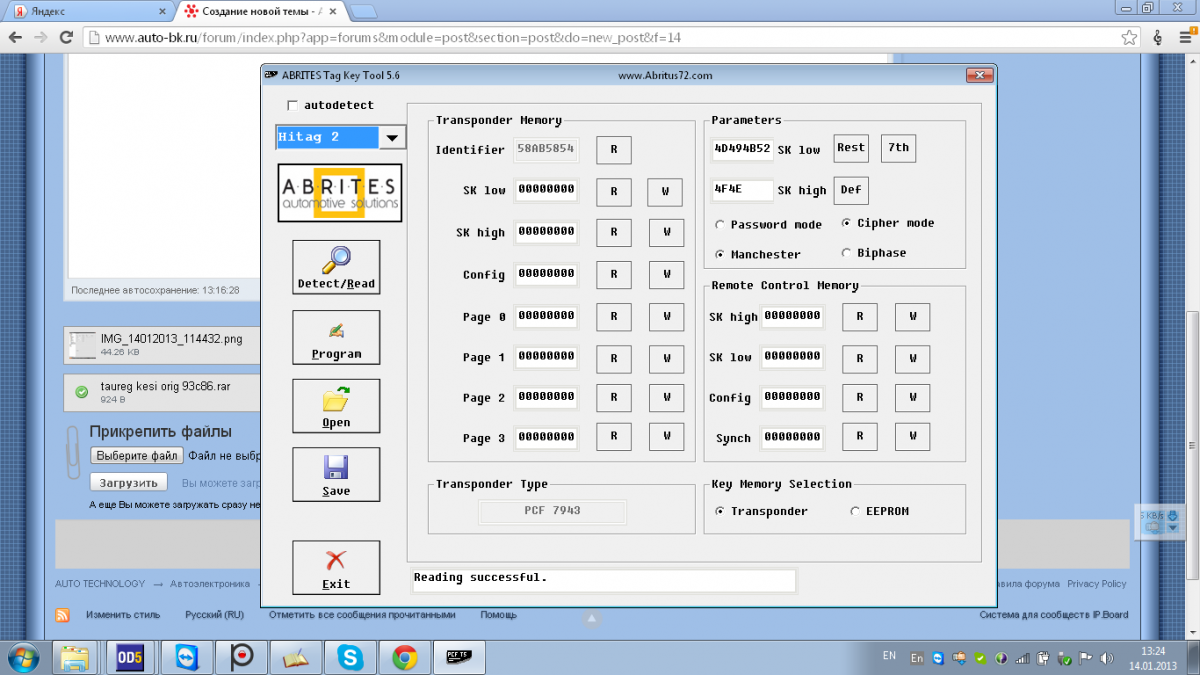Read Remote Control Memory SK high
This screenshot has width=1200, height=675.
pos(860,317)
